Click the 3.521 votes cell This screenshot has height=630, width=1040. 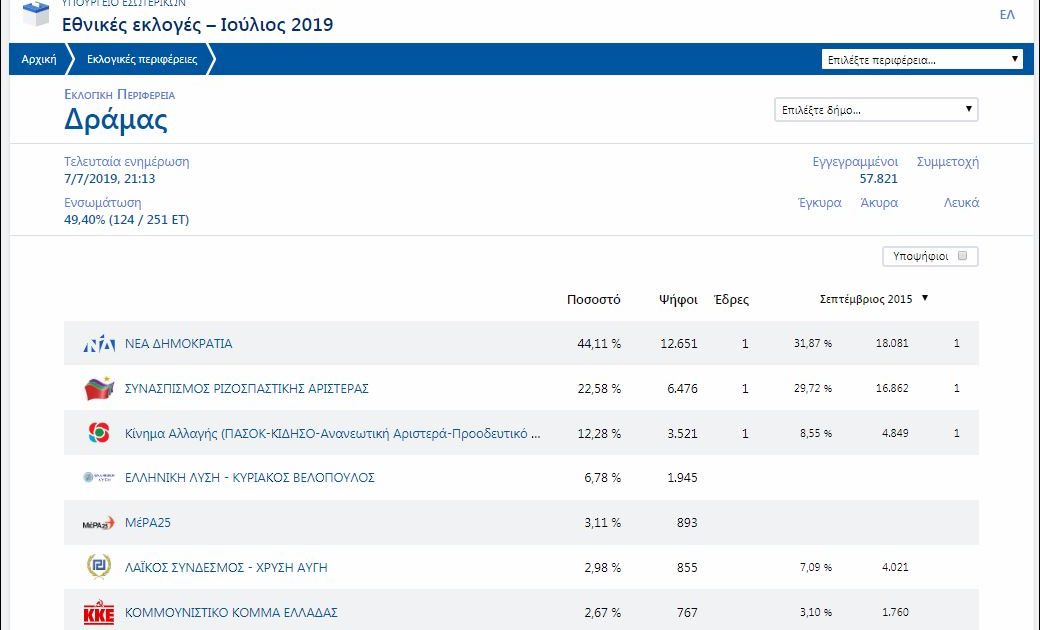tap(682, 434)
